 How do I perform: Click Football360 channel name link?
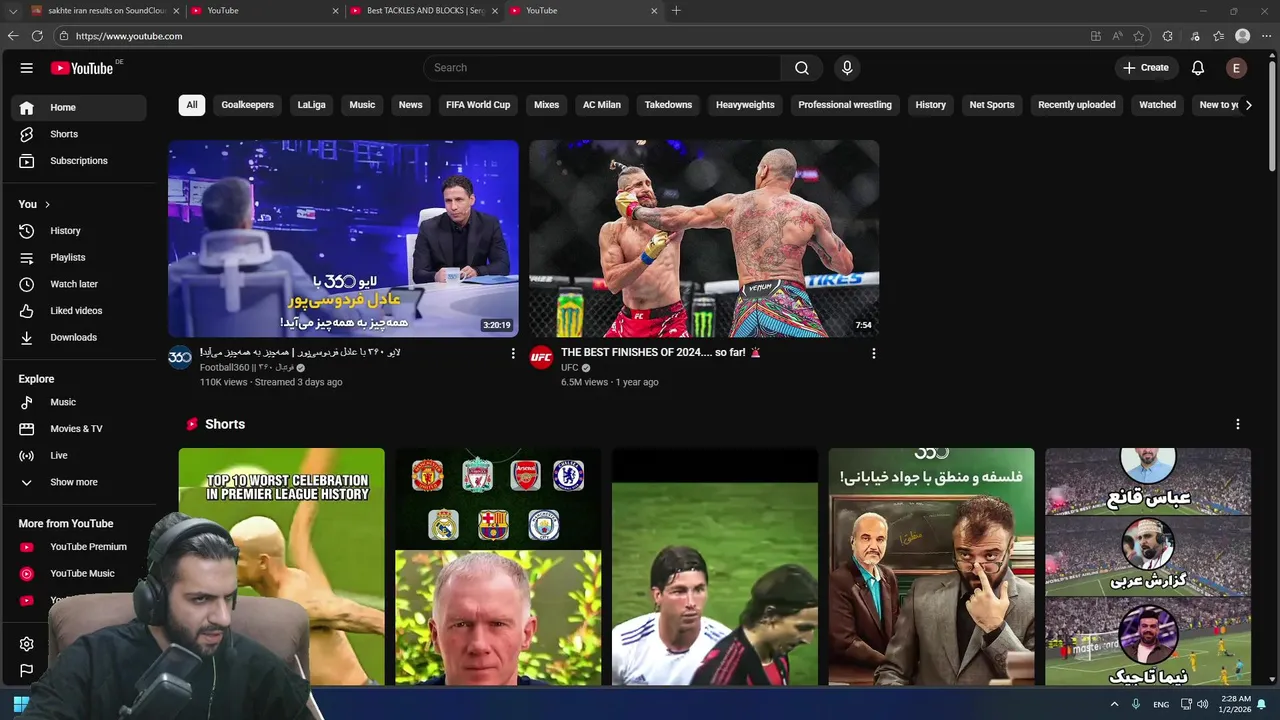tap(247, 368)
